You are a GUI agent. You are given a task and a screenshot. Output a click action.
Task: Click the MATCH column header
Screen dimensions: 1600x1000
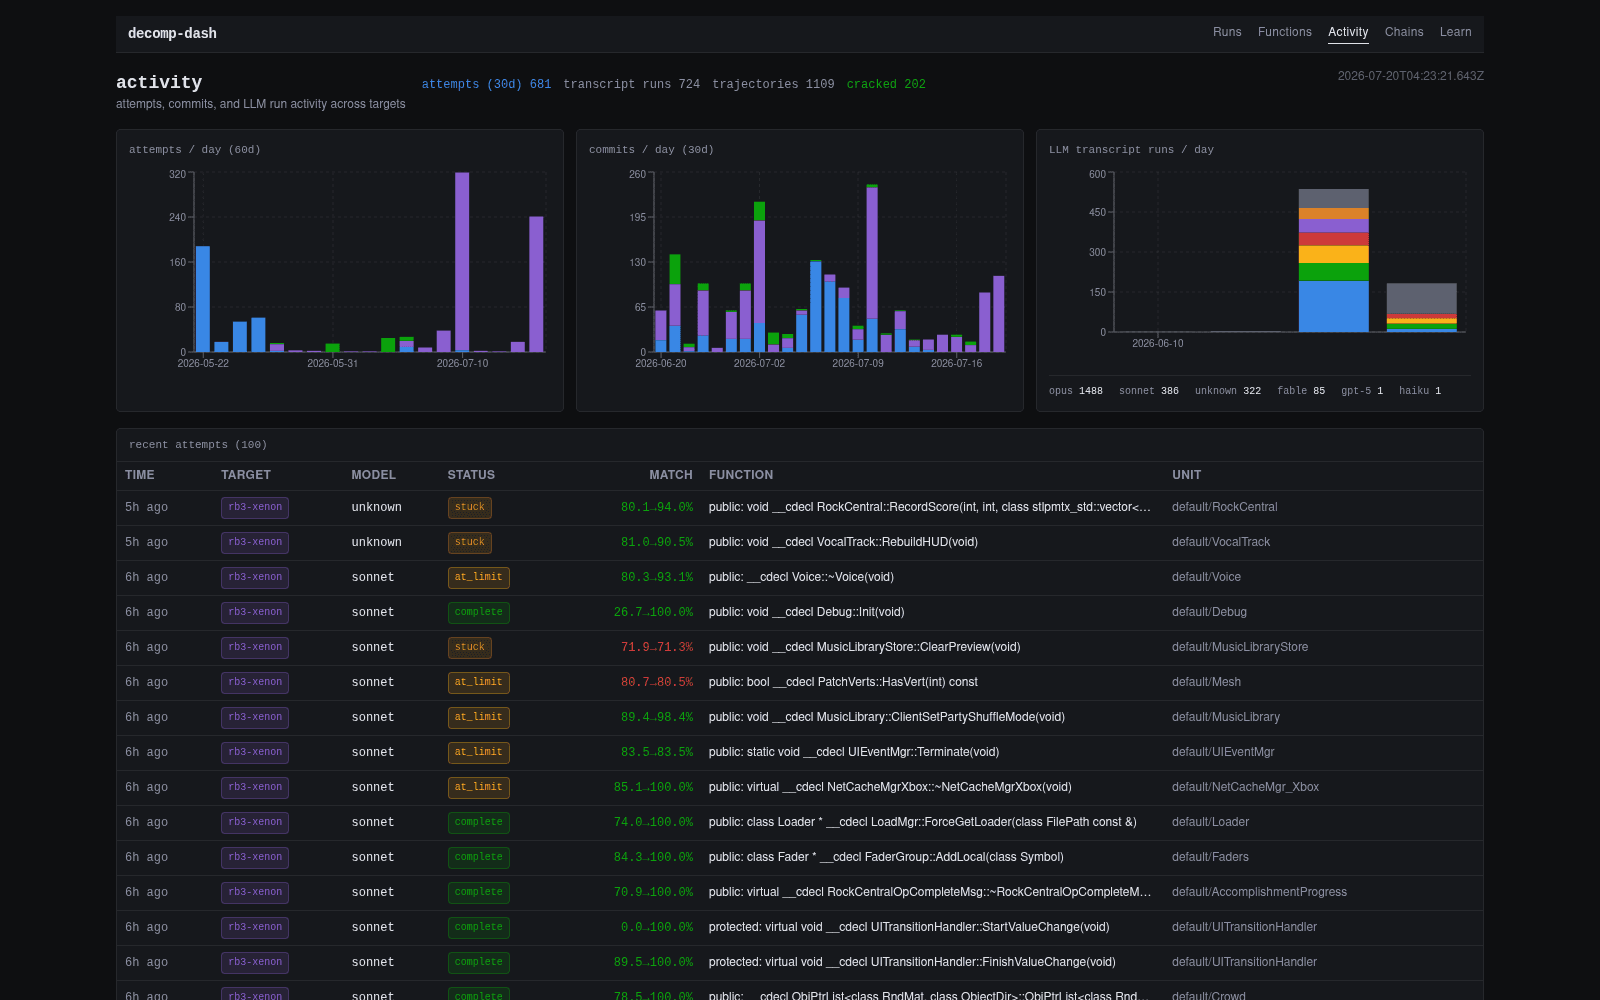(x=671, y=475)
